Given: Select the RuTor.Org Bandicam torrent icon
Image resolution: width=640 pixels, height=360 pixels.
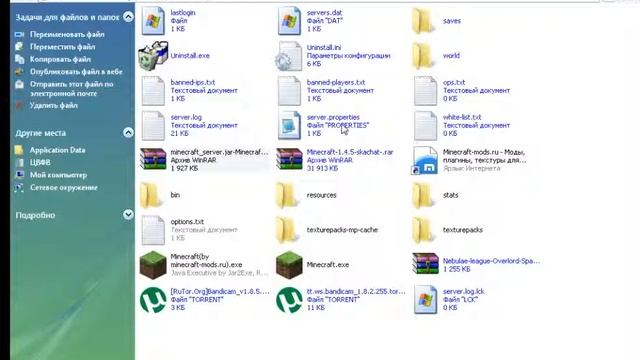Looking at the screenshot, I should 153,300.
